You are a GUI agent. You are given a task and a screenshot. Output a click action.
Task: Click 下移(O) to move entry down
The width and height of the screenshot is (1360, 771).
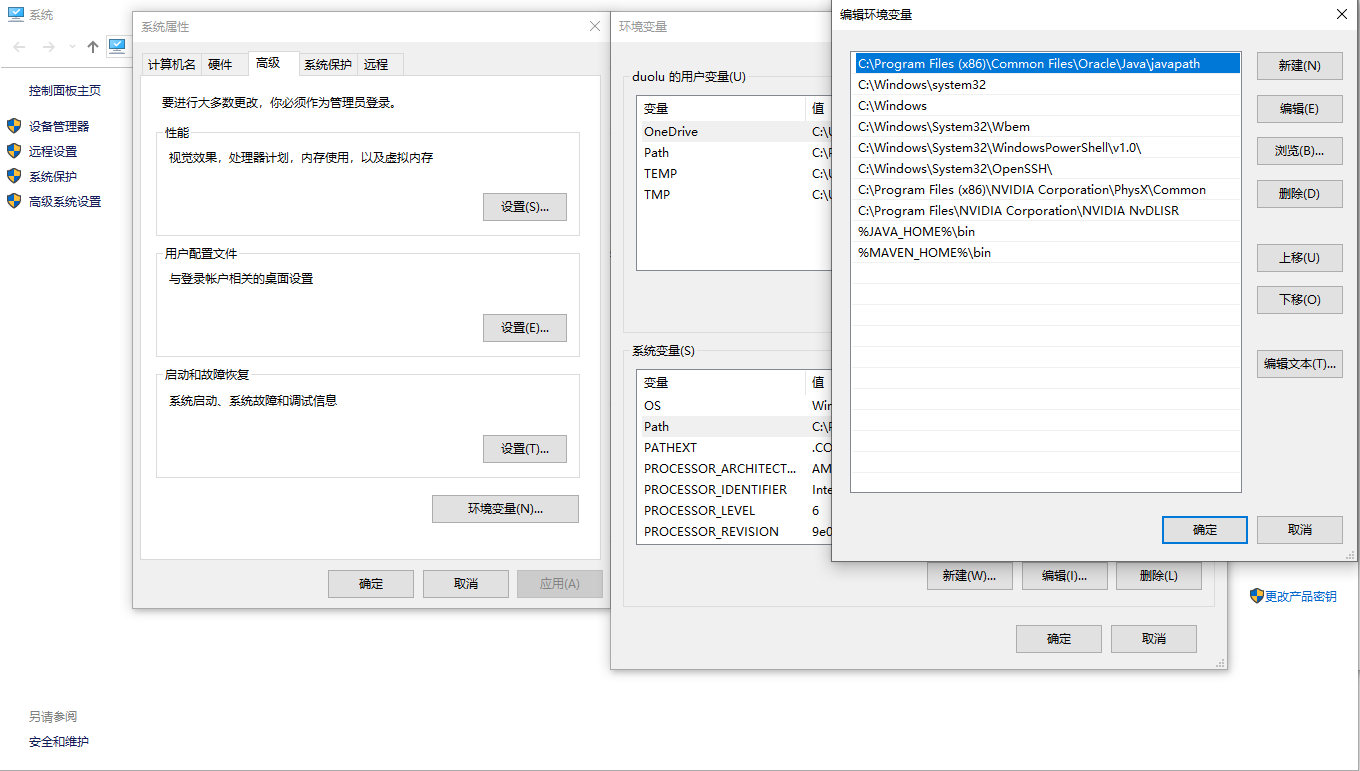(x=1300, y=300)
